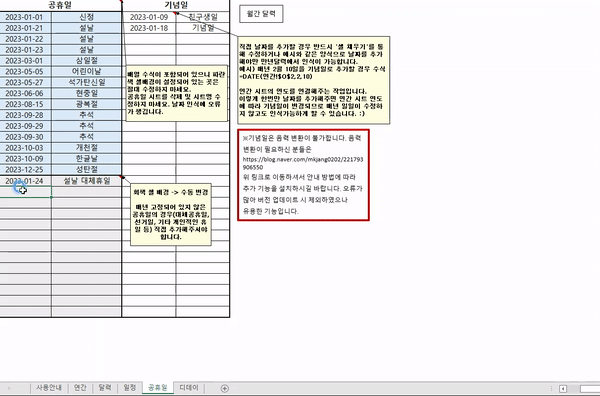Image resolution: width=600 pixels, height=396 pixels.
Task: Select date cell 2023-01-23
Action: (25, 50)
